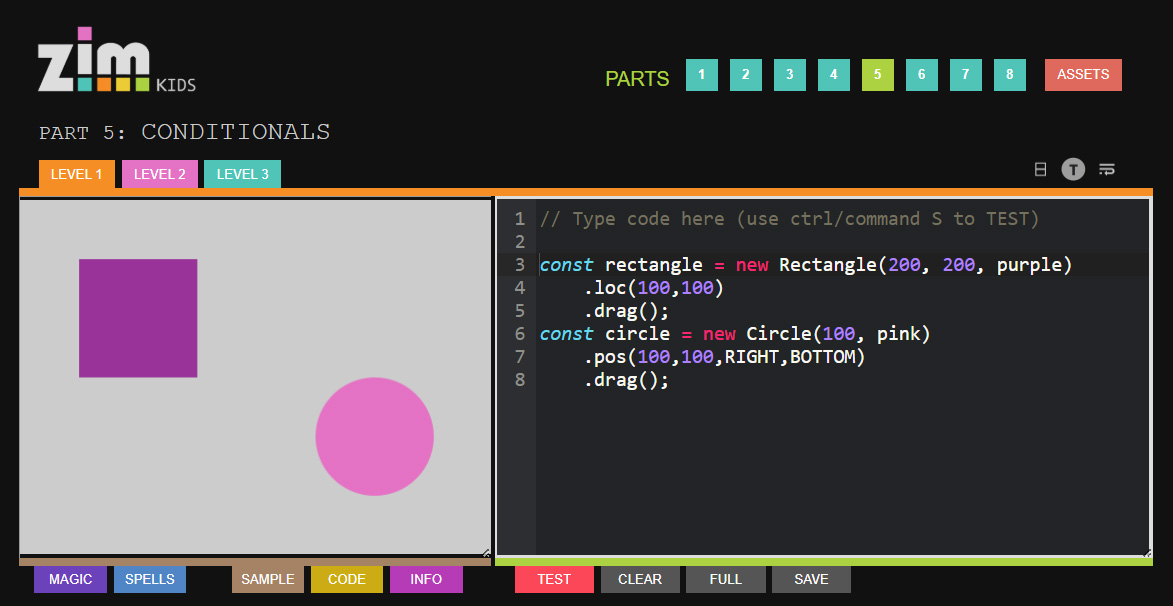Toggle the word wrap icon
This screenshot has height=606, width=1173.
1106,170
